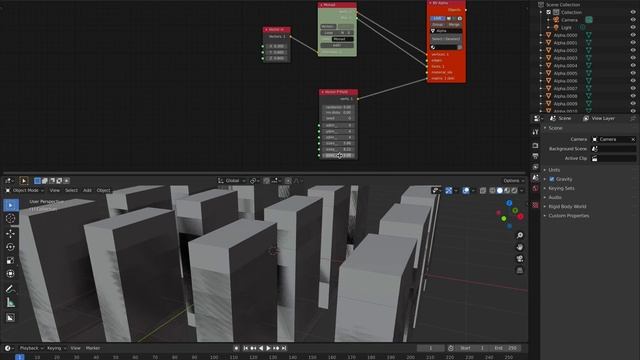Image resolution: width=640 pixels, height=360 pixels.
Task: Open the View Layer properties tab icon
Action: [535, 167]
